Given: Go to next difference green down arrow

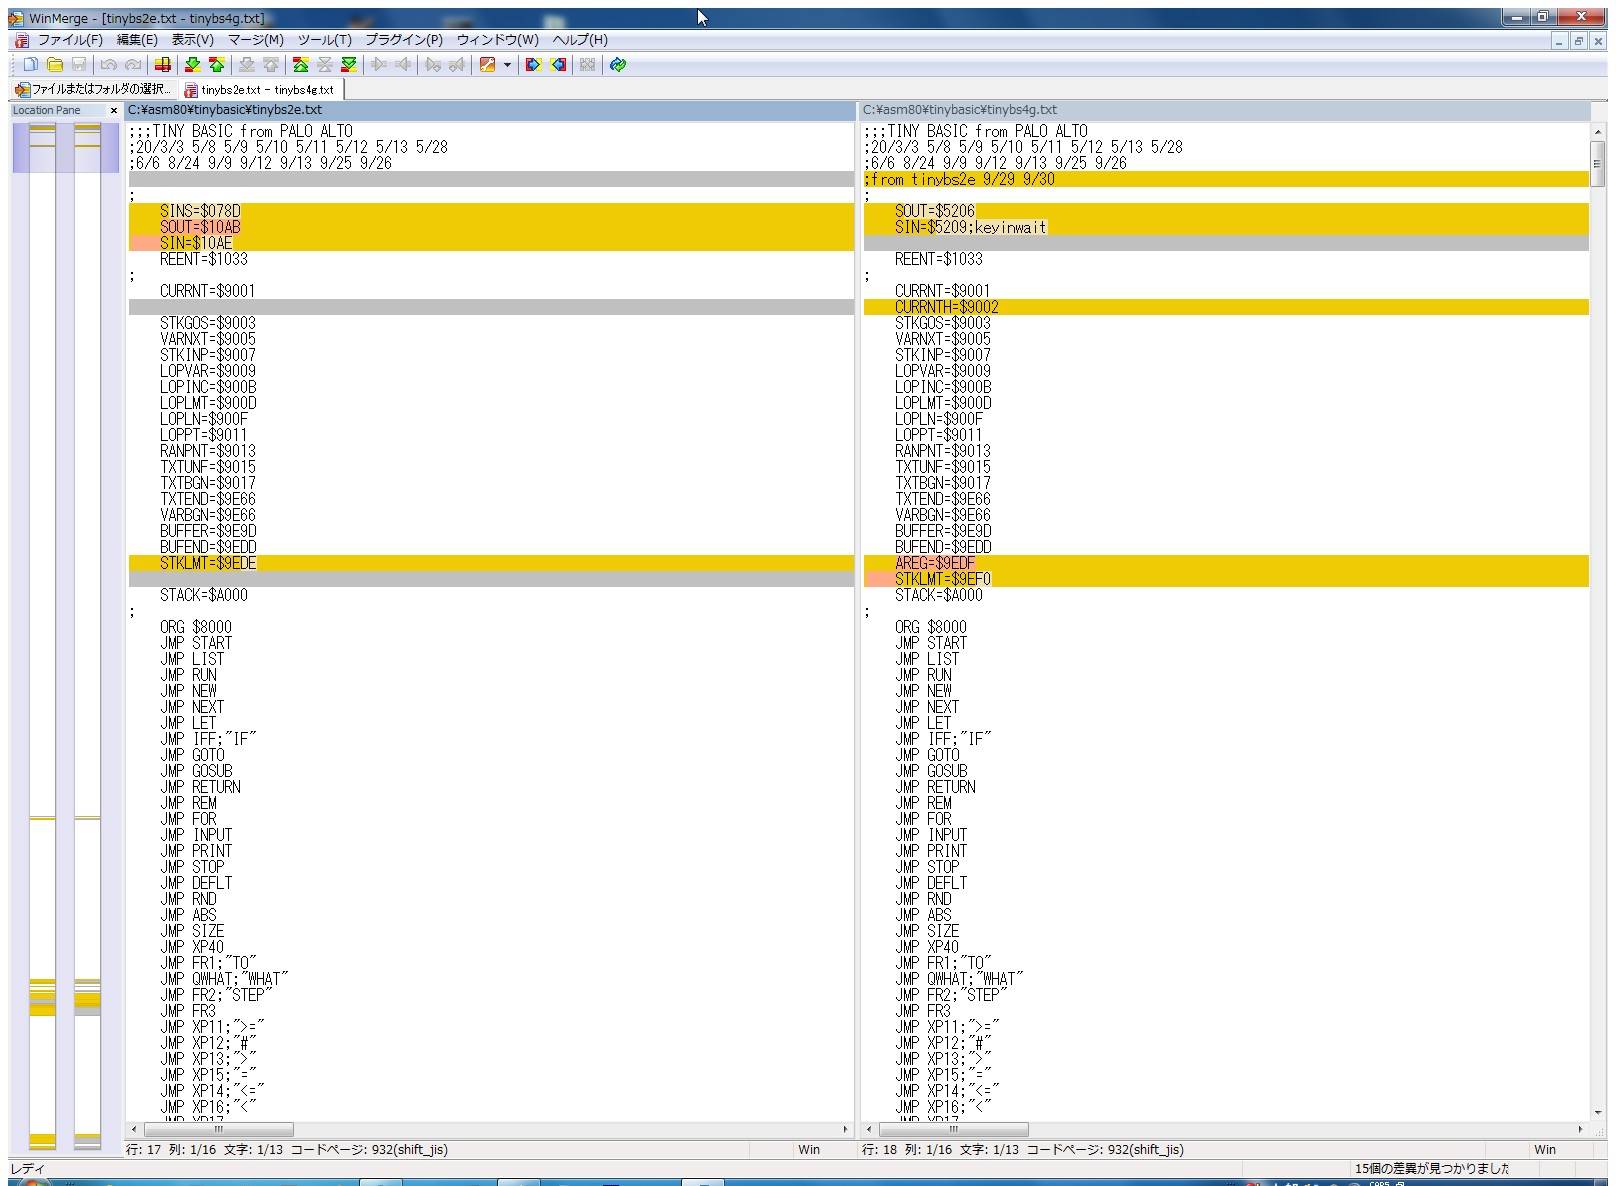Looking at the screenshot, I should (x=192, y=64).
